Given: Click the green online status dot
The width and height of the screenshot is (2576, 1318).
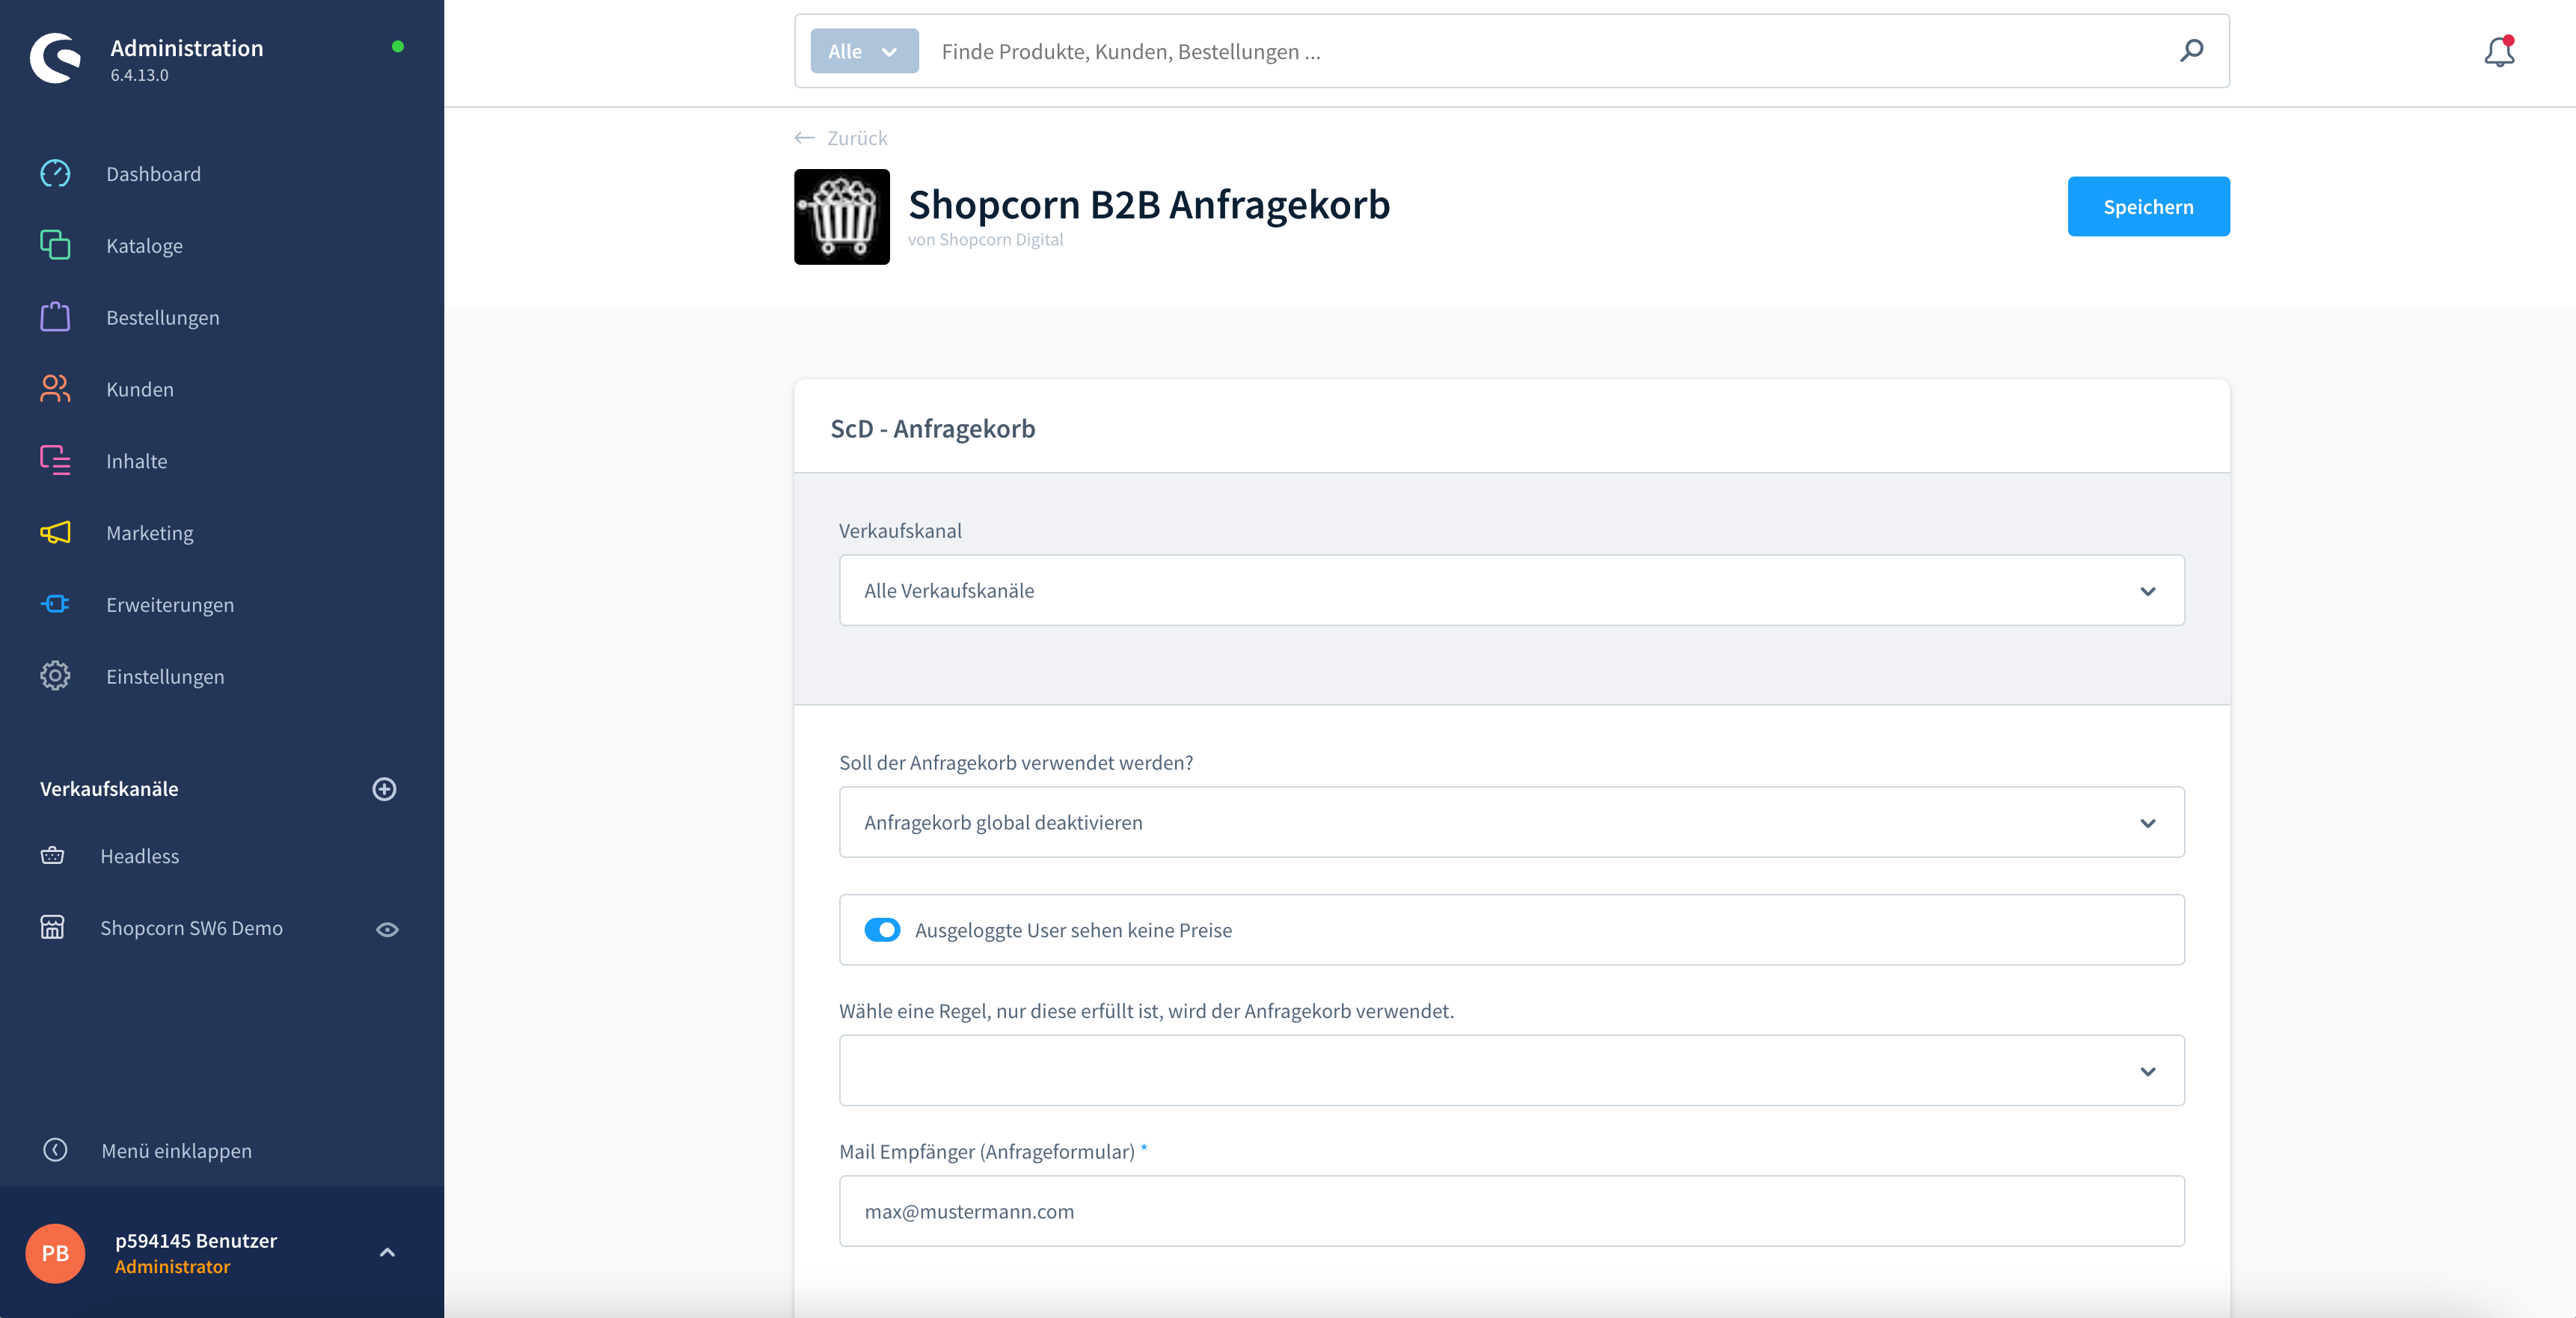Looking at the screenshot, I should pyautogui.click(x=398, y=46).
